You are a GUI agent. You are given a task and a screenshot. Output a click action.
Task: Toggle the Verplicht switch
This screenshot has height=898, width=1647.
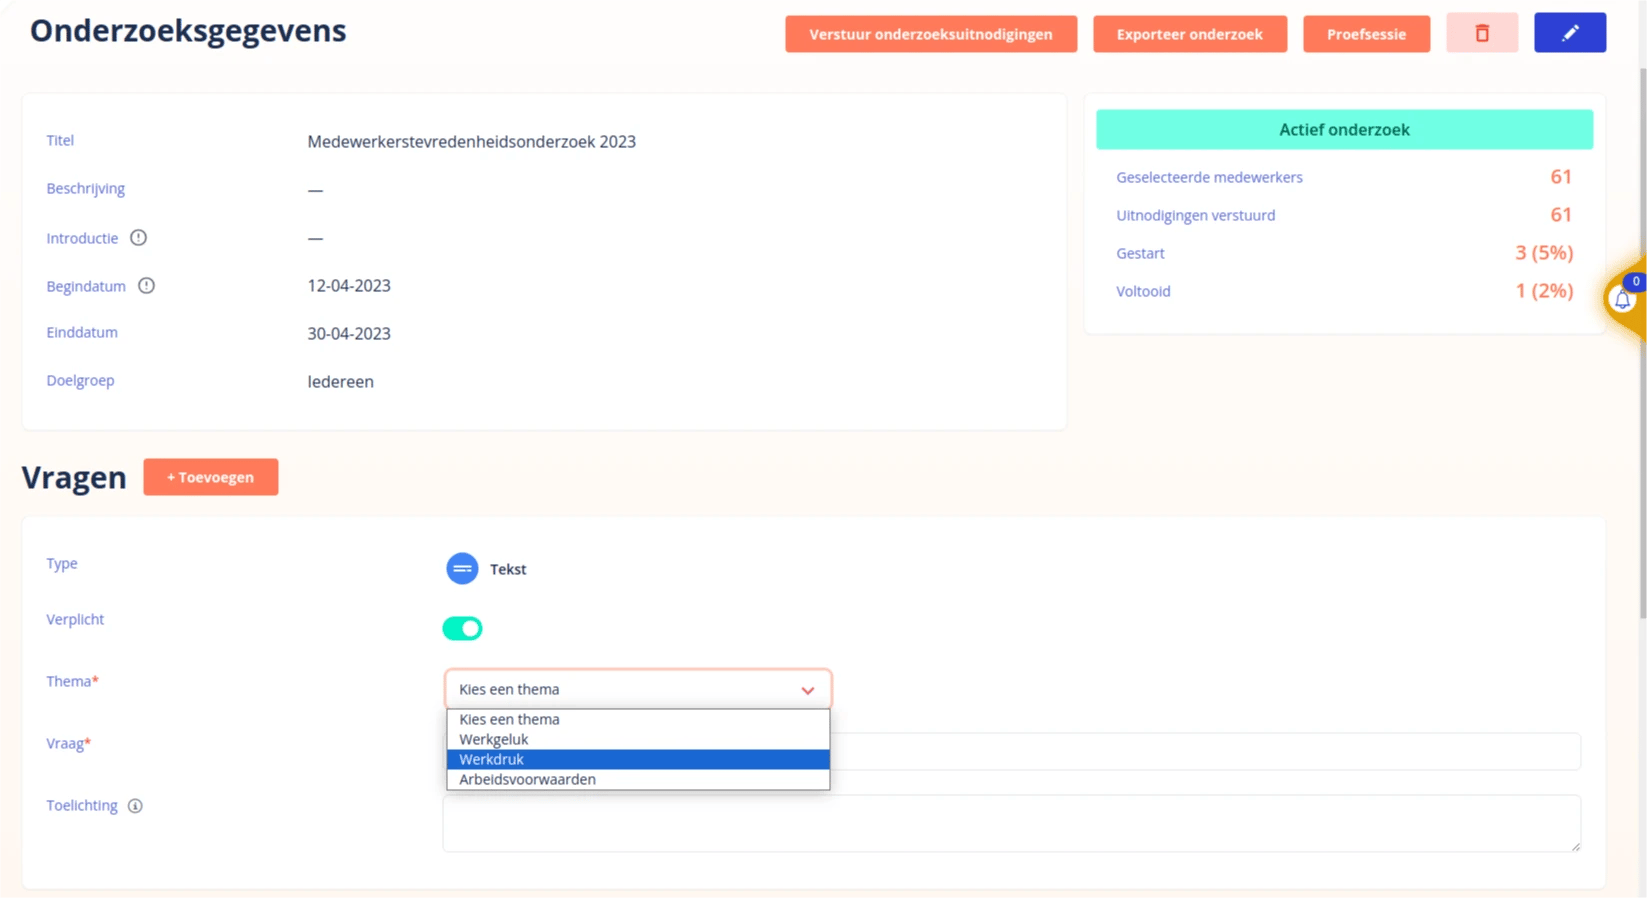coord(462,628)
